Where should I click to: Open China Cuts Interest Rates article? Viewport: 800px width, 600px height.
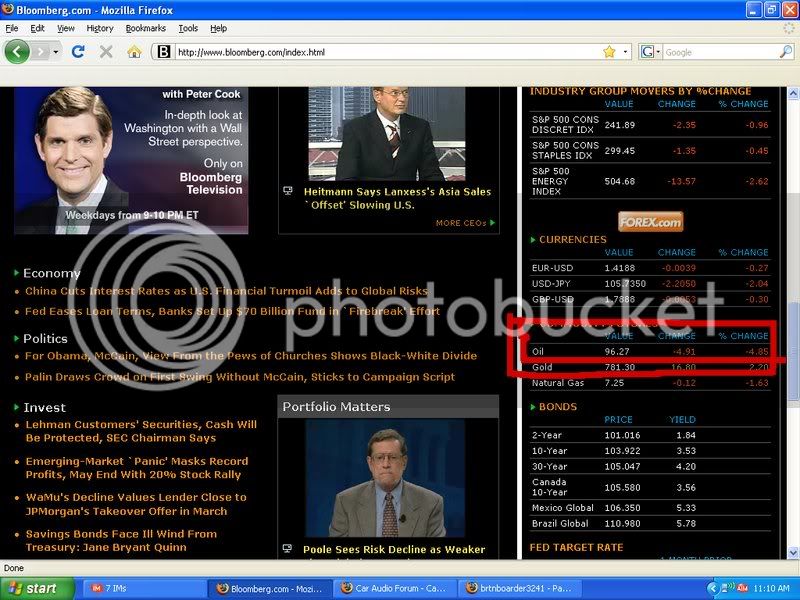point(227,291)
